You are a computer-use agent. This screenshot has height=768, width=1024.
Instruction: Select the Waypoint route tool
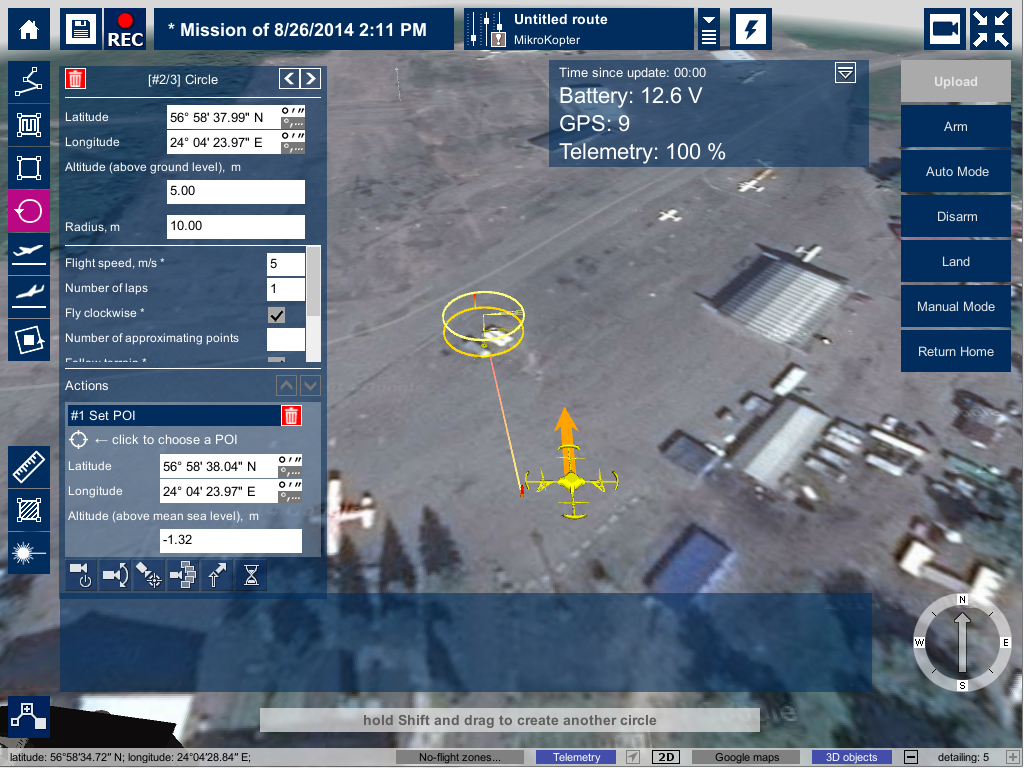(x=29, y=82)
